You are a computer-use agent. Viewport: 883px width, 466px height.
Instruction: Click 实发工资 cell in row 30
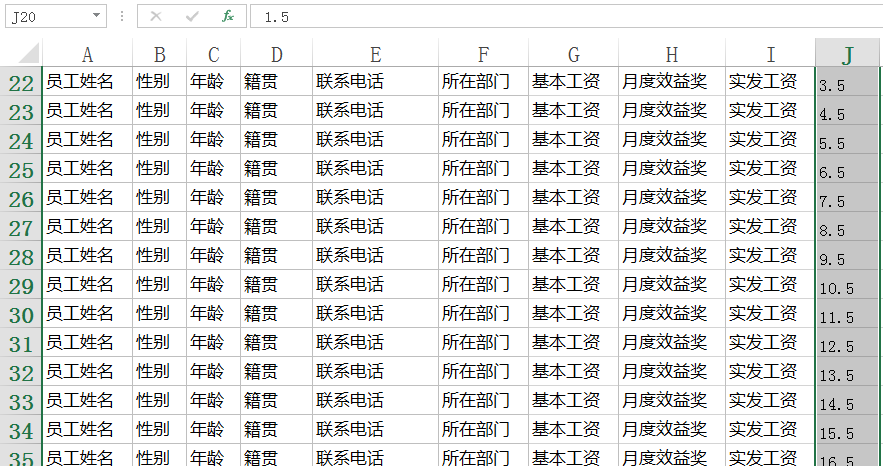tap(770, 314)
